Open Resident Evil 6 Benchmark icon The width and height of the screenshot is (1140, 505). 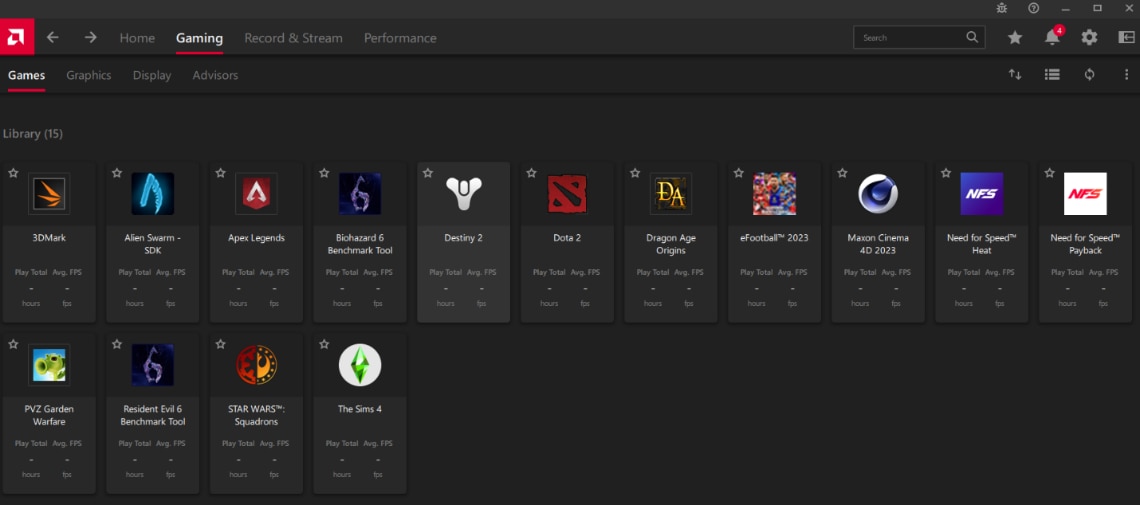[153, 365]
